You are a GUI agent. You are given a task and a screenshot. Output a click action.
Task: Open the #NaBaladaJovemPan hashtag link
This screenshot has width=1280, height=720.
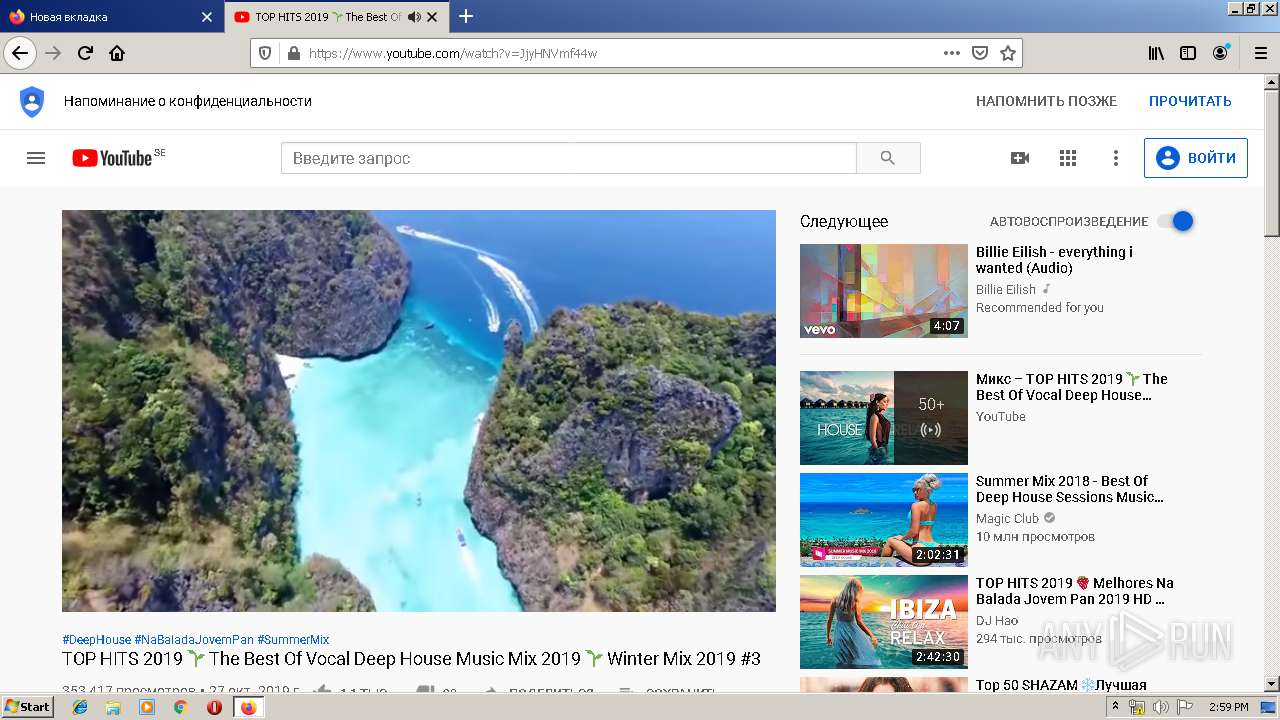(194, 639)
